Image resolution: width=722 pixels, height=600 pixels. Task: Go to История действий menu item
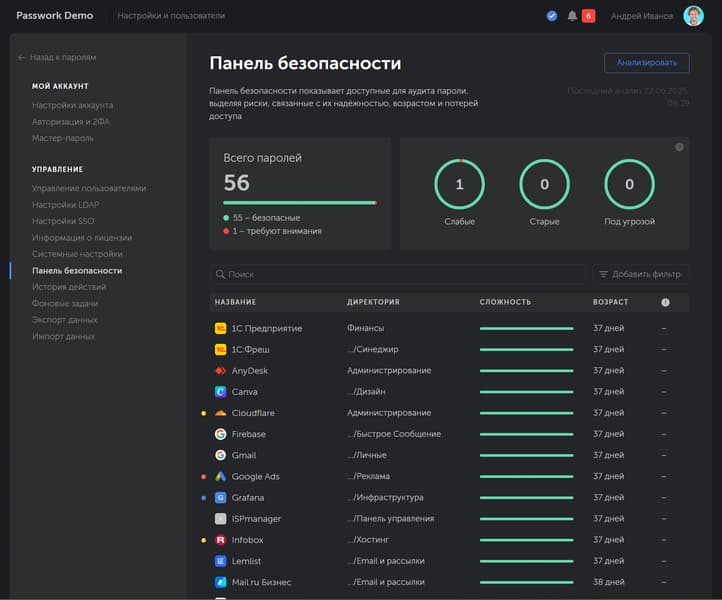click(69, 287)
